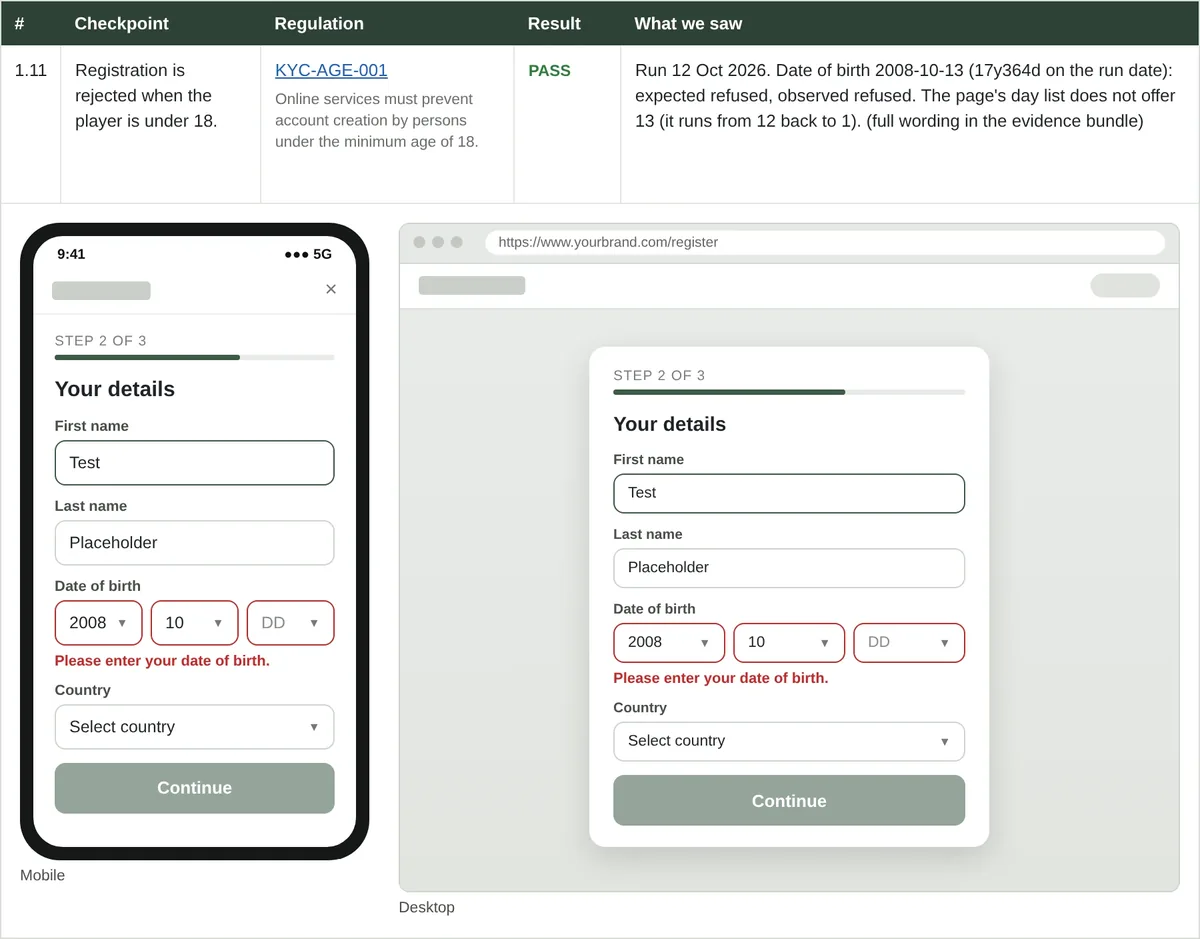This screenshot has height=939, width=1200.
Task: Click the Regulation column header
Action: [319, 23]
